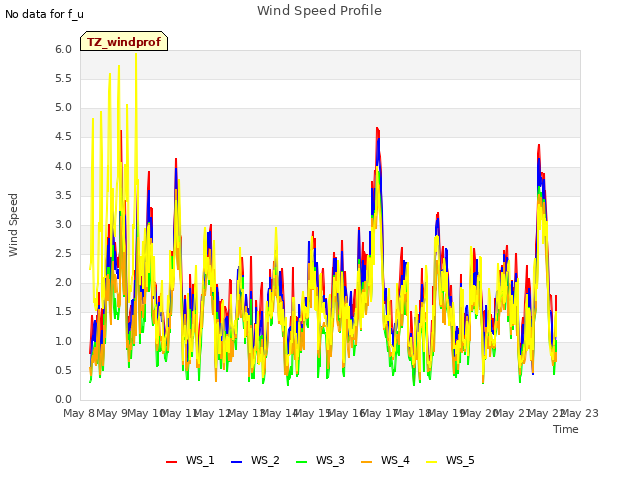Click the 2.0 y-axis tick label
The height and width of the screenshot is (480, 640).
coord(63,283)
